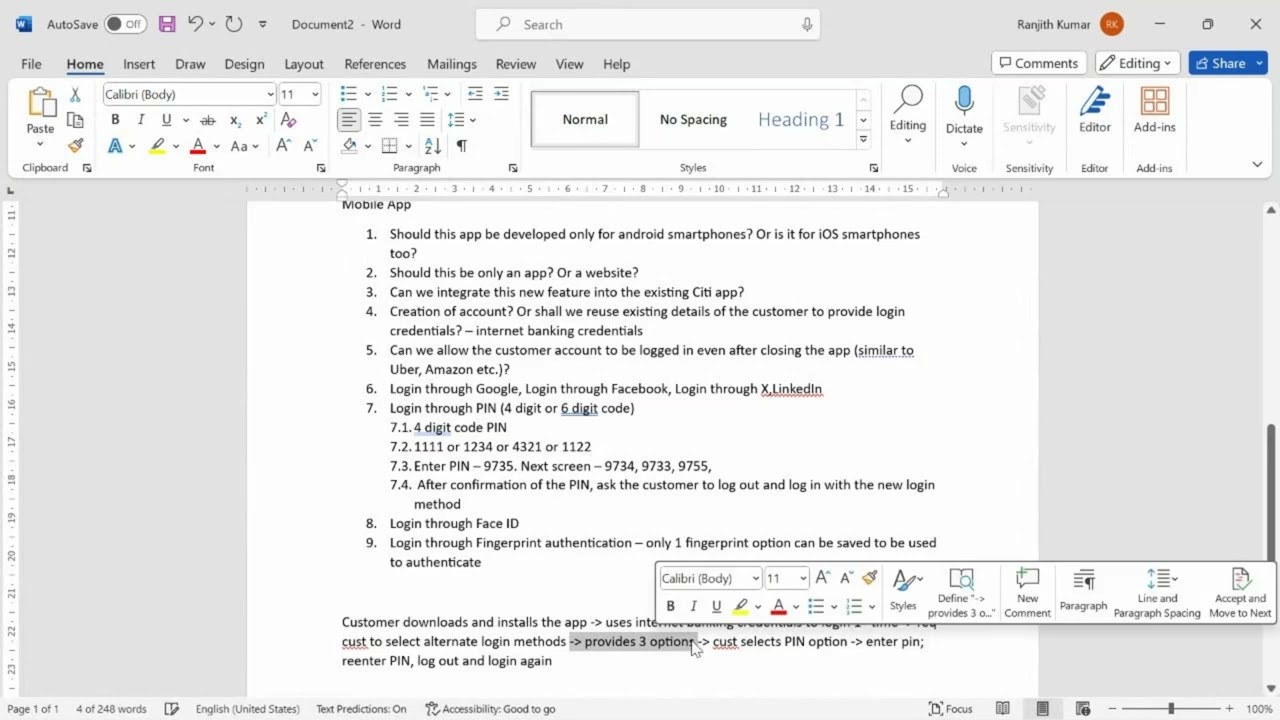Decrease font size in ribbon
This screenshot has width=1280, height=720.
(x=310, y=146)
